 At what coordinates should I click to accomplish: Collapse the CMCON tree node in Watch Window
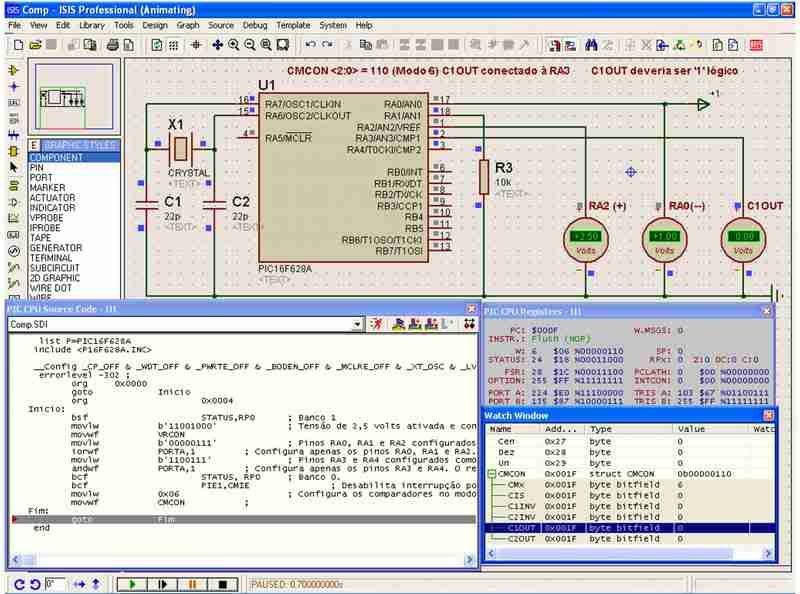pos(492,474)
